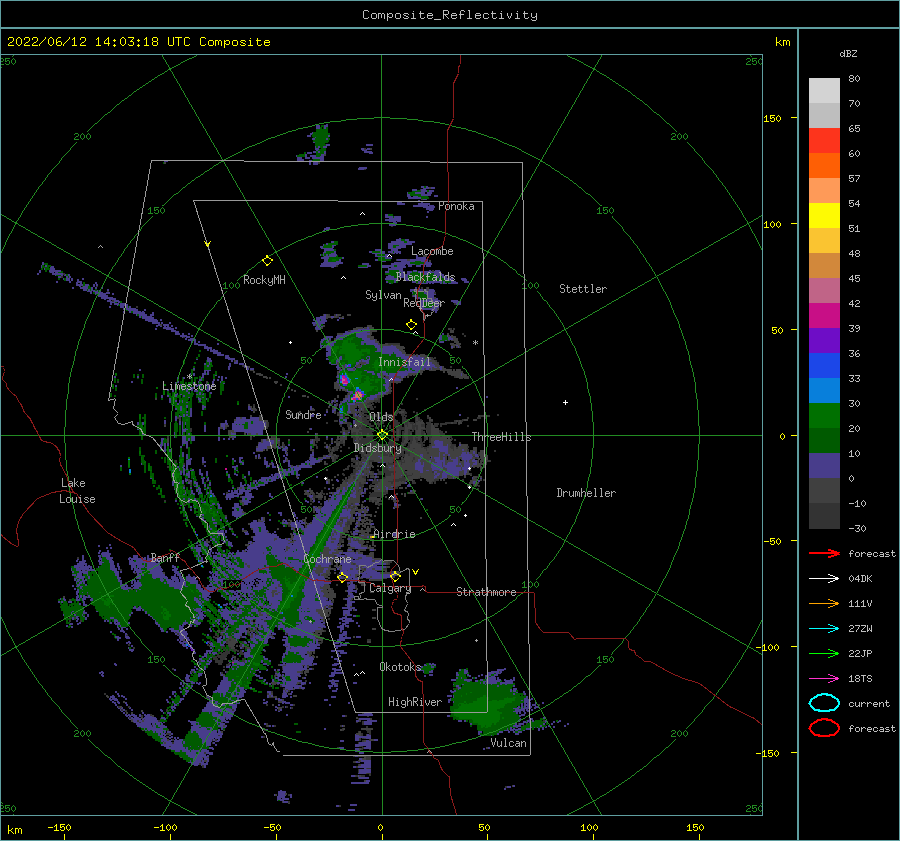Click the Stettler town label
The width and height of the screenshot is (900, 841).
click(583, 289)
